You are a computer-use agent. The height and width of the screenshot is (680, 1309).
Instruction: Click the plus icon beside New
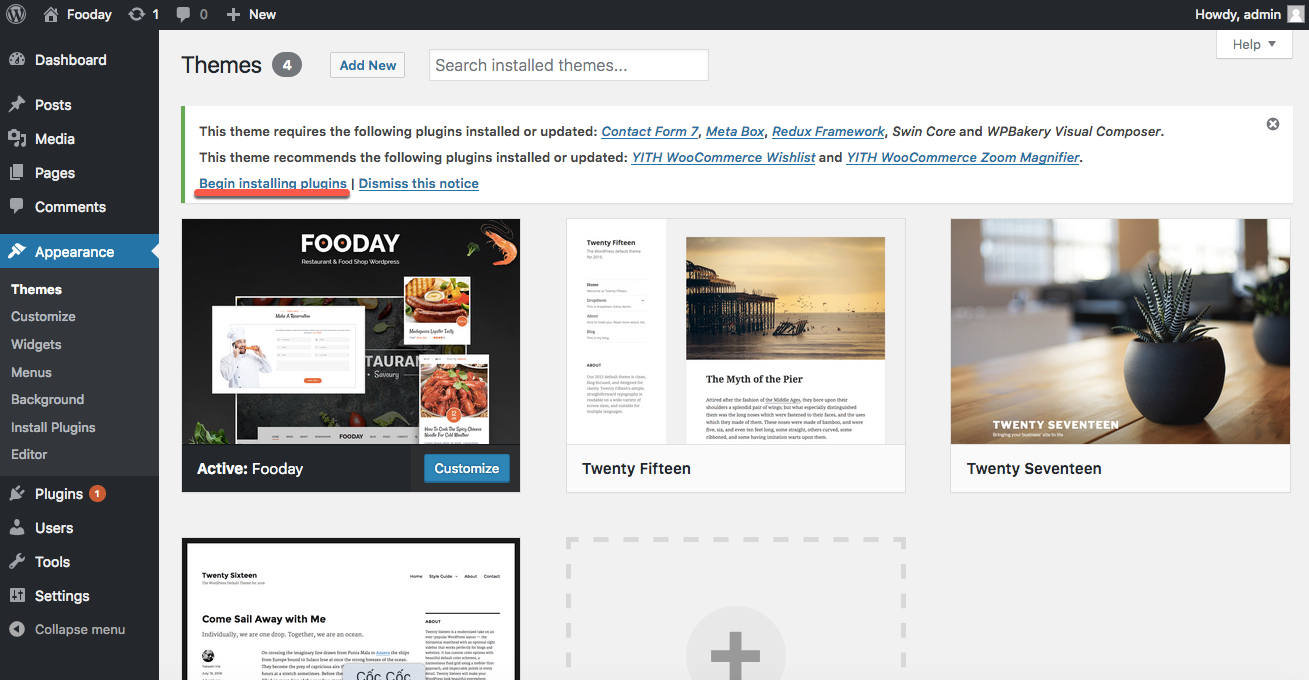(x=233, y=14)
